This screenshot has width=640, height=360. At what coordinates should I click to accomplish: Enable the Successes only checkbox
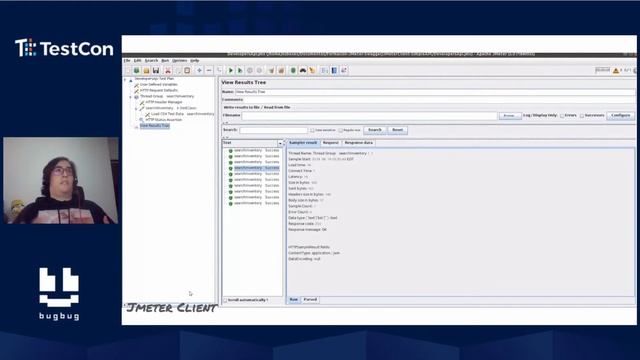[582, 116]
